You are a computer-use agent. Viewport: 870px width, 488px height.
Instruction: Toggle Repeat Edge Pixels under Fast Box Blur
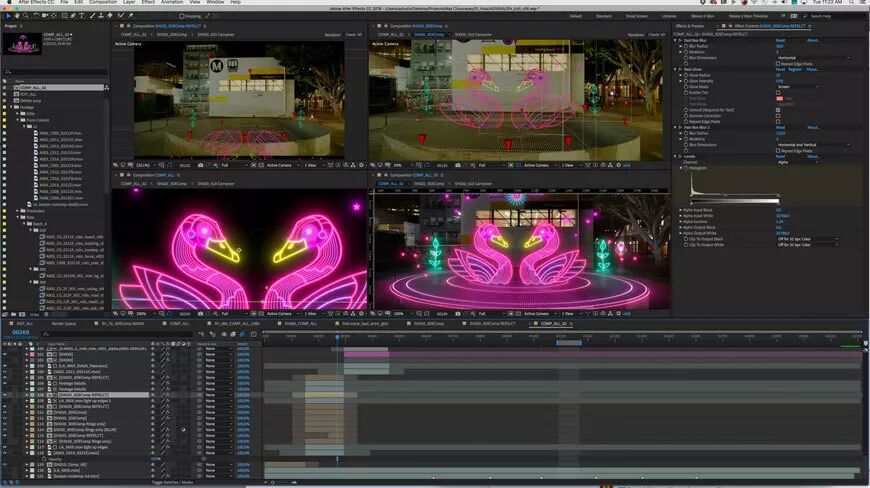click(778, 64)
